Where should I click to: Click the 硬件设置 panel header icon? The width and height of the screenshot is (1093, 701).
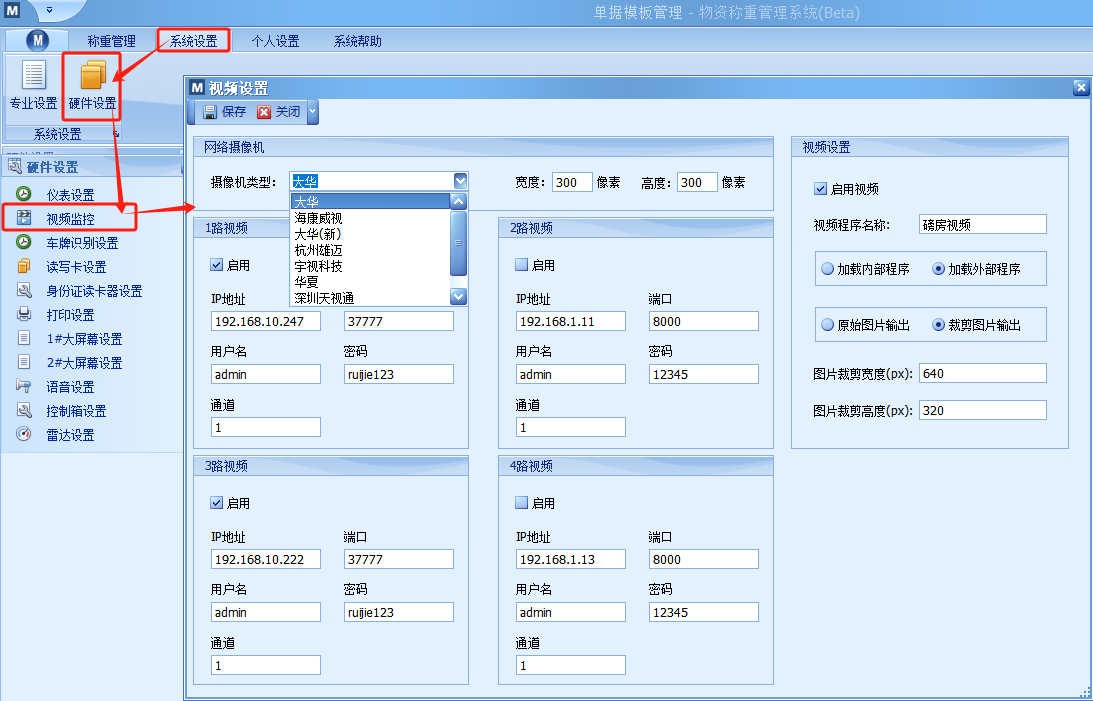click(x=15, y=167)
